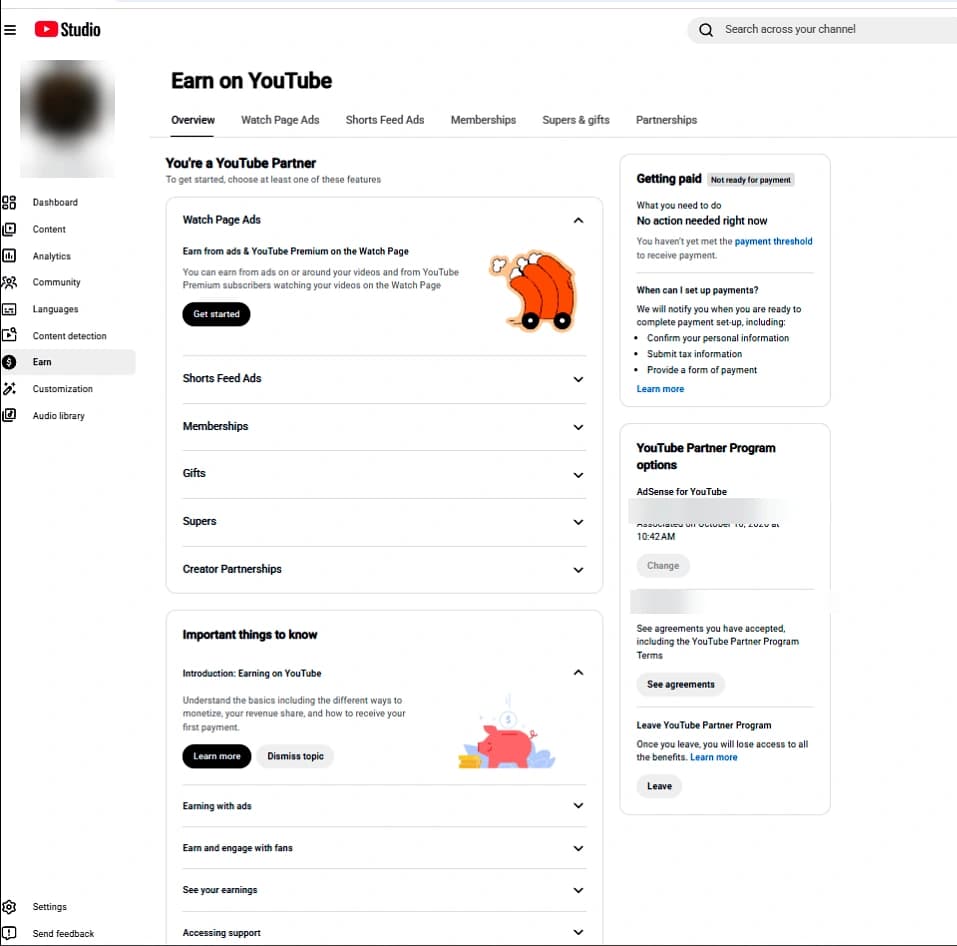Image resolution: width=957 pixels, height=946 pixels.
Task: Click the Change AdSense button
Action: (663, 566)
